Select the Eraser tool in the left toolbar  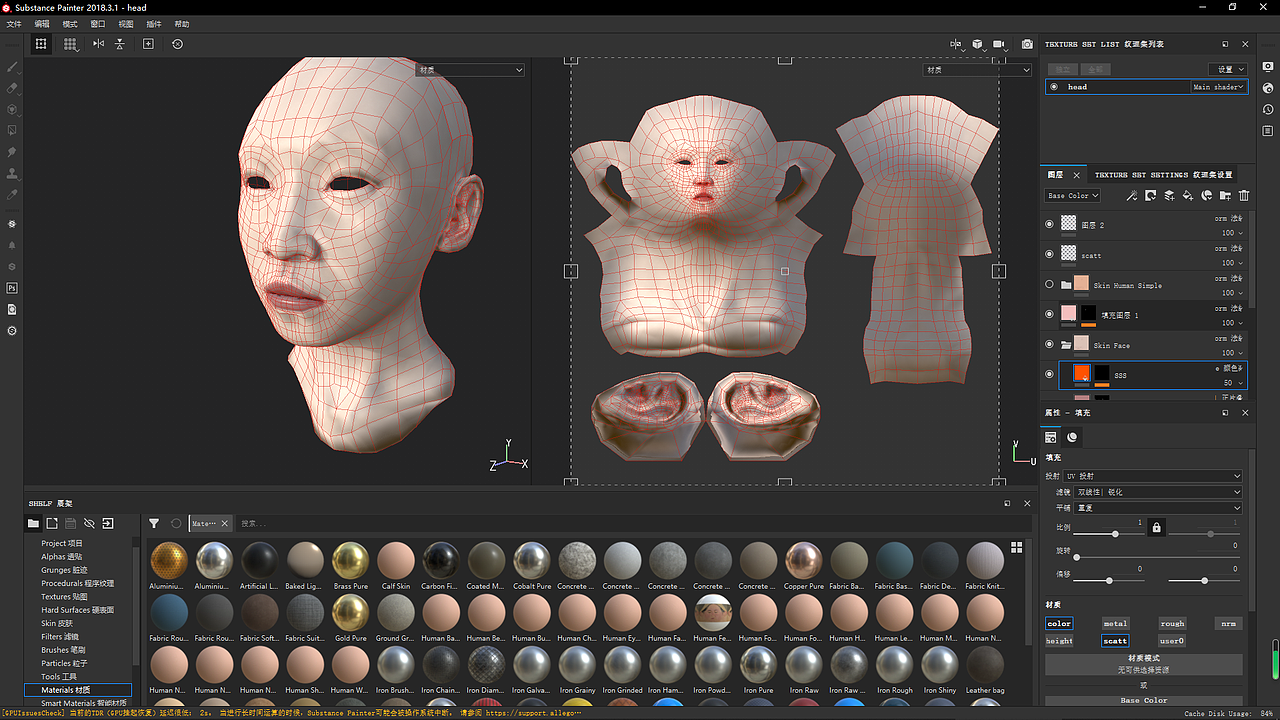[12, 89]
